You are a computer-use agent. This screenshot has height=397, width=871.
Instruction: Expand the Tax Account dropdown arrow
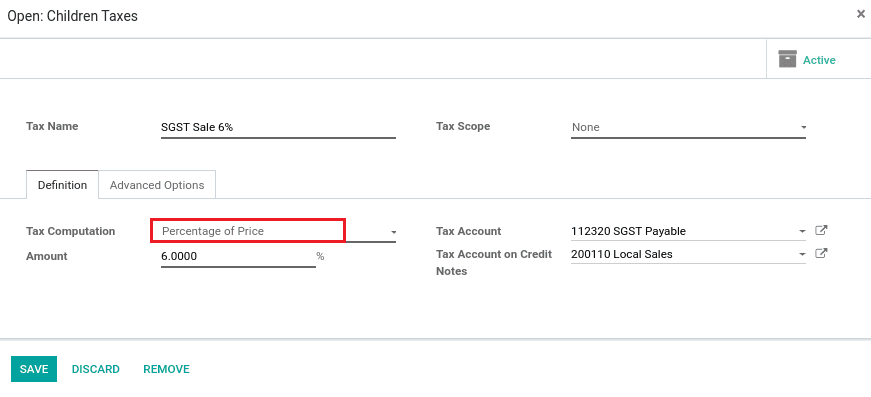(x=802, y=232)
